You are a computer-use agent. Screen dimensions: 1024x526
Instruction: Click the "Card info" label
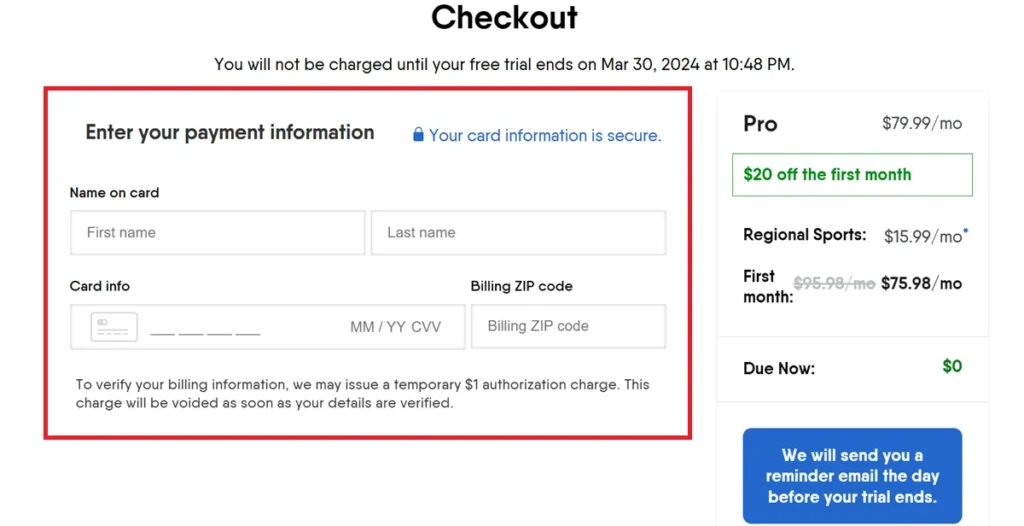pyautogui.click(x=100, y=286)
